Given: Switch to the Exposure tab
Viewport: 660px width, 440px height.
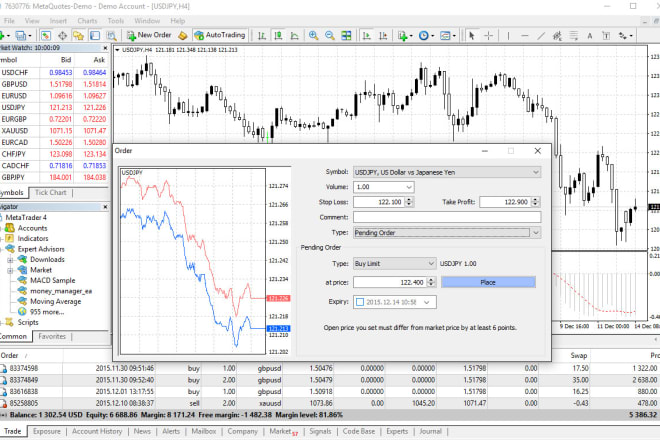Looking at the screenshot, I should [47, 431].
